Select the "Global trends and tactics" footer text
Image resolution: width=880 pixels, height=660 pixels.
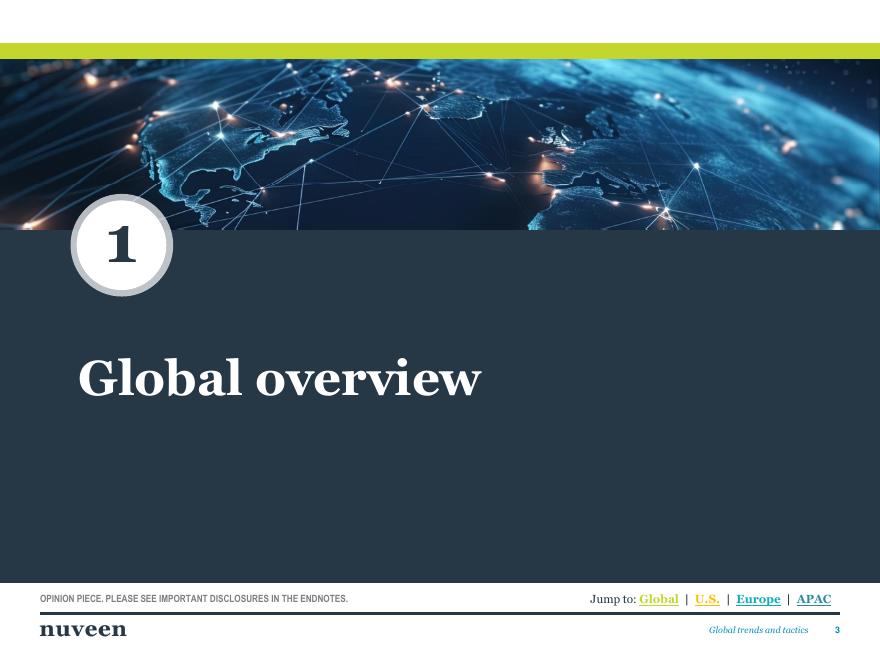[758, 630]
